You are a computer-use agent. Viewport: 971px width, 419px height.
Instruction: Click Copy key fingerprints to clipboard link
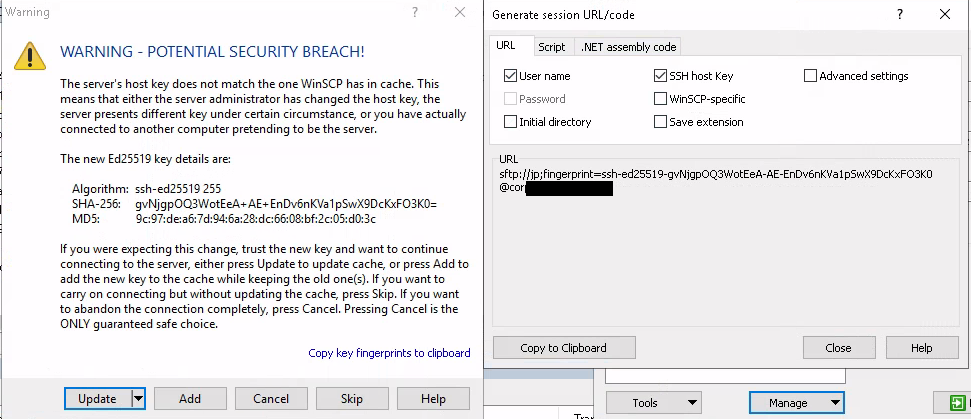(x=389, y=353)
